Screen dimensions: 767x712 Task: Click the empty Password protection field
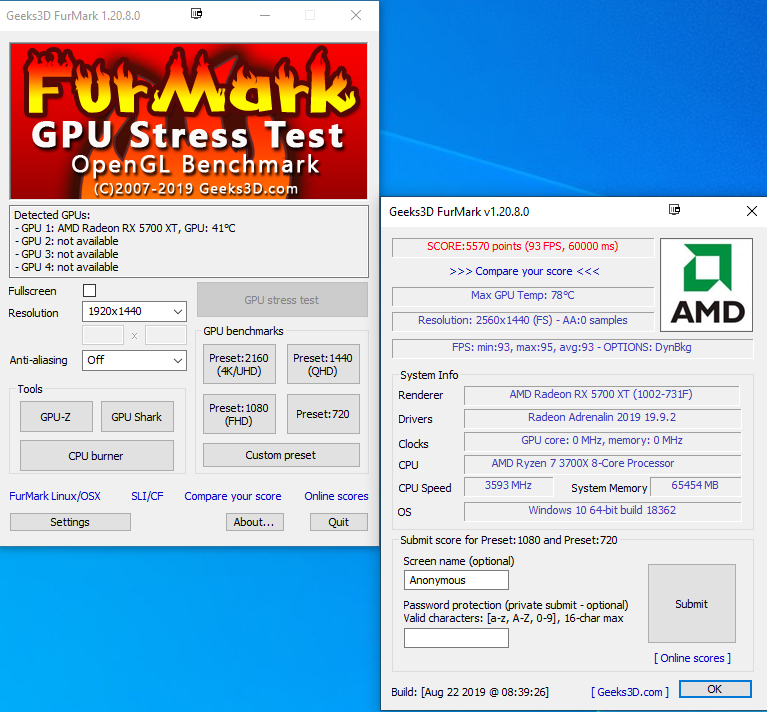[x=456, y=638]
